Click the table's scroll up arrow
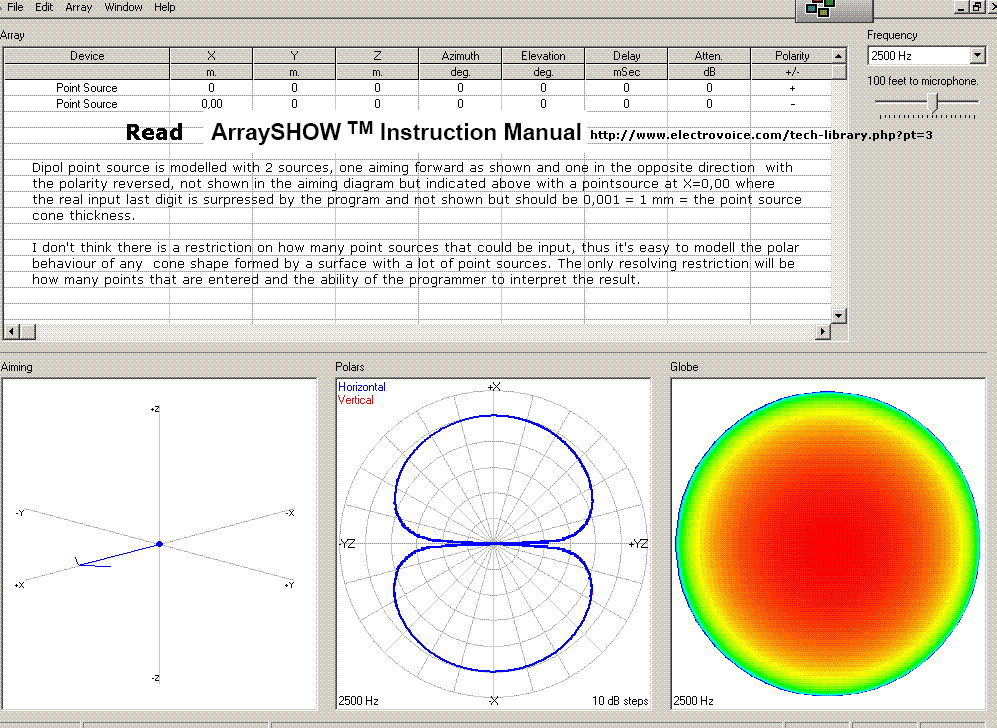 click(839, 56)
